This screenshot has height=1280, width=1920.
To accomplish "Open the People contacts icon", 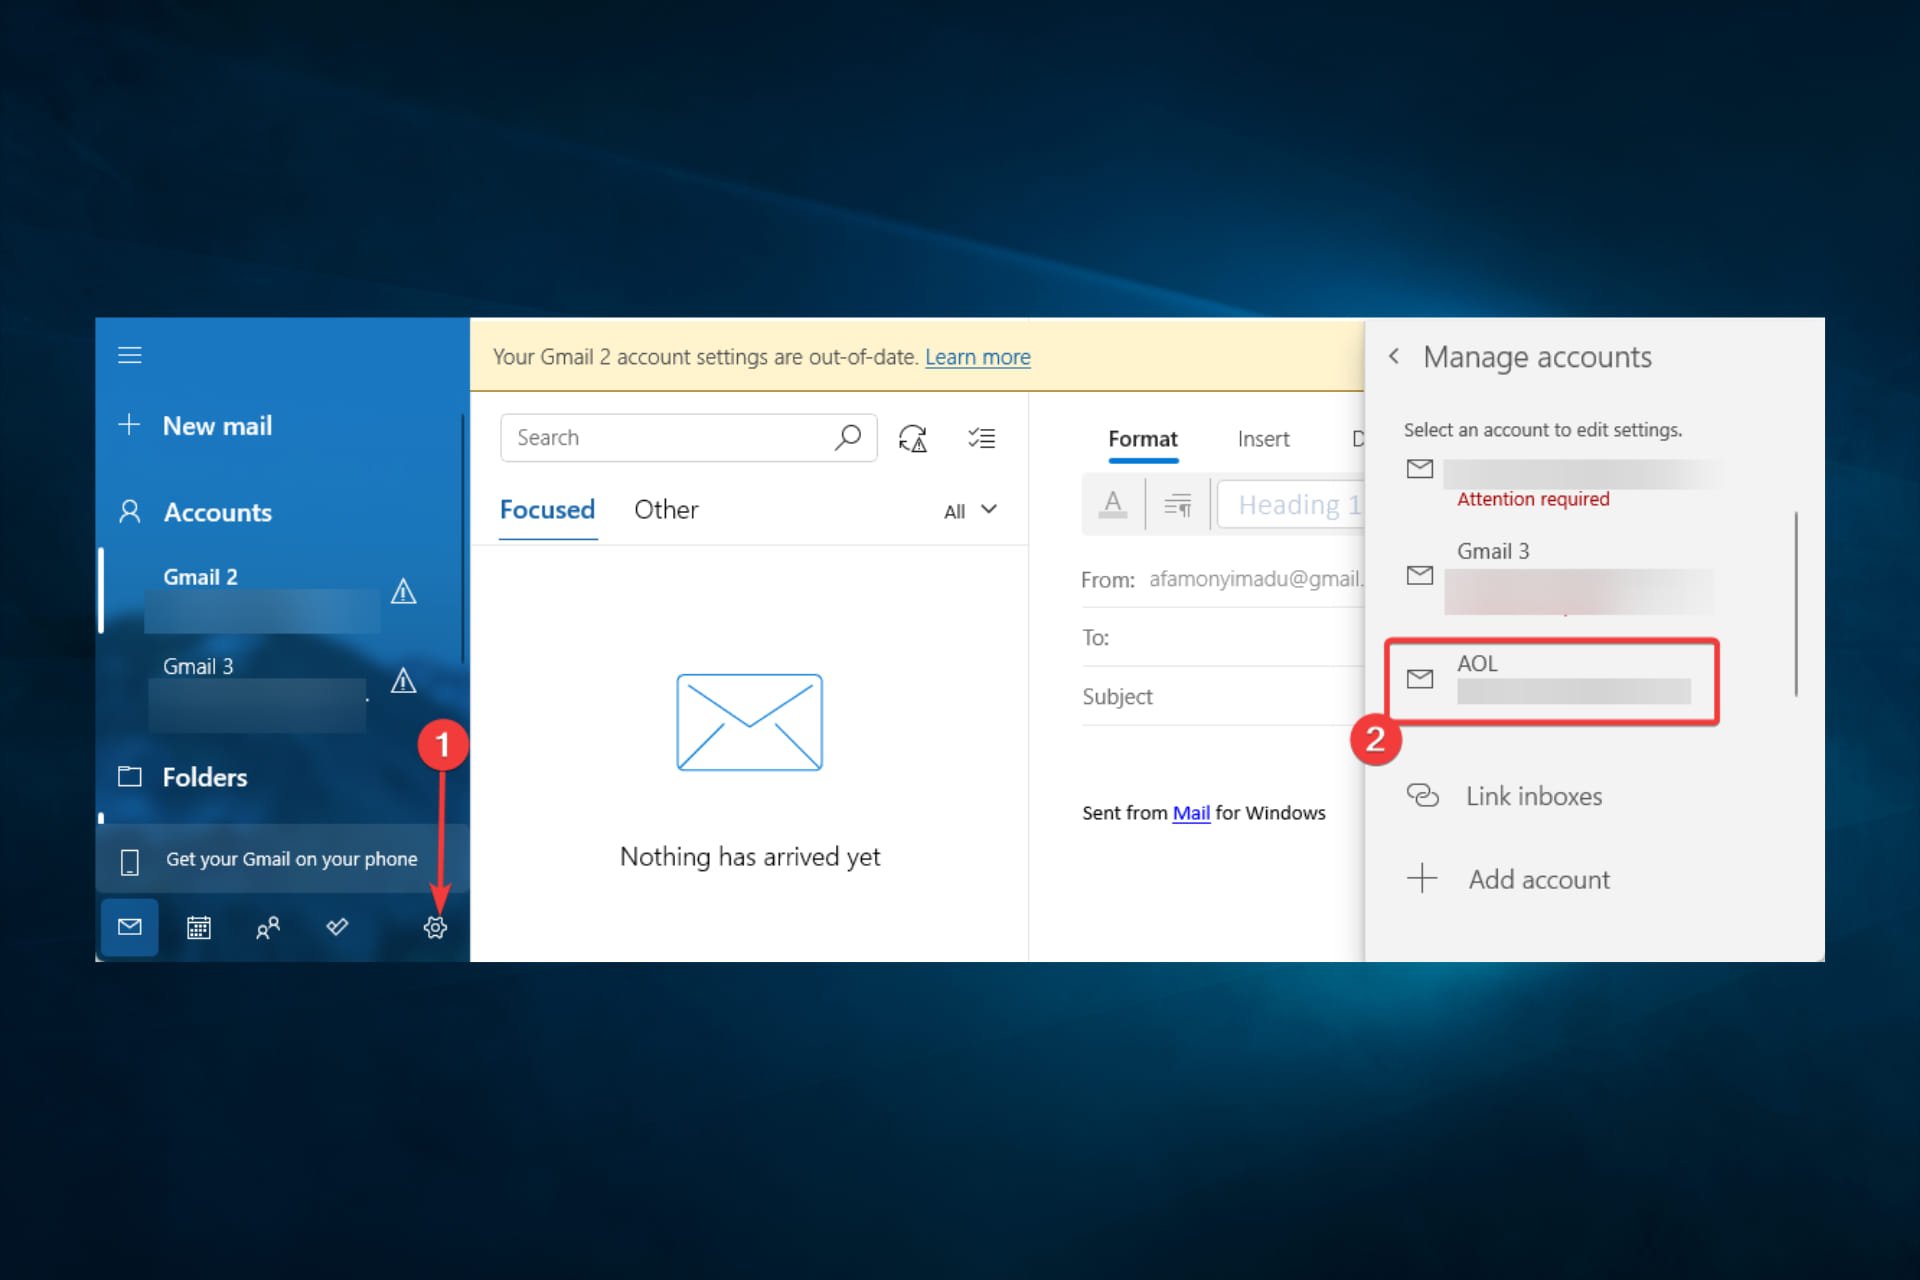I will [268, 927].
